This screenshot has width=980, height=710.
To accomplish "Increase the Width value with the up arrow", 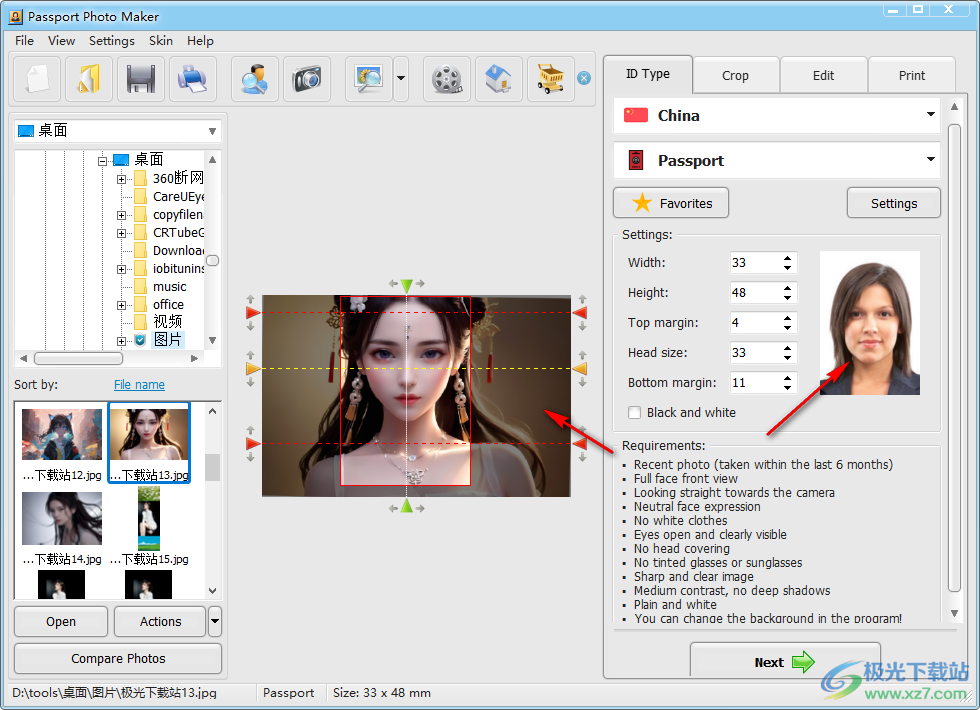I will point(788,258).
